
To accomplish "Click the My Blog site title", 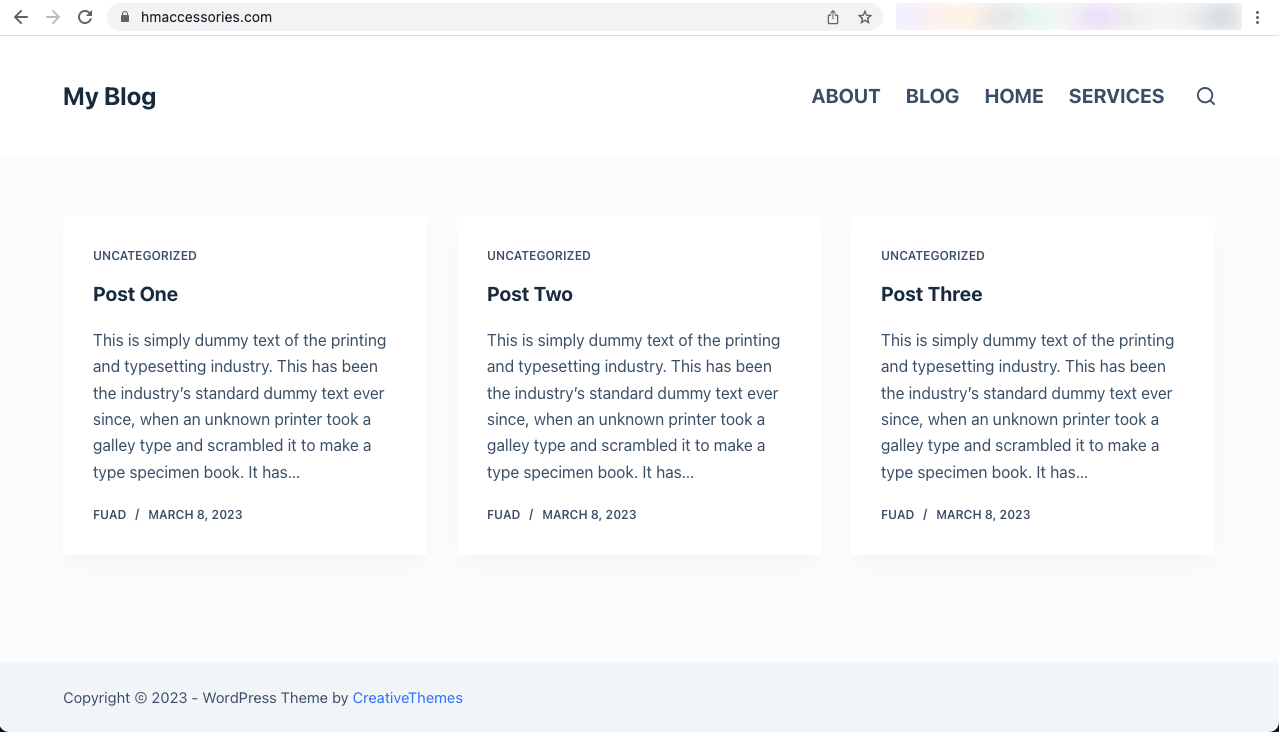I will (x=109, y=96).
